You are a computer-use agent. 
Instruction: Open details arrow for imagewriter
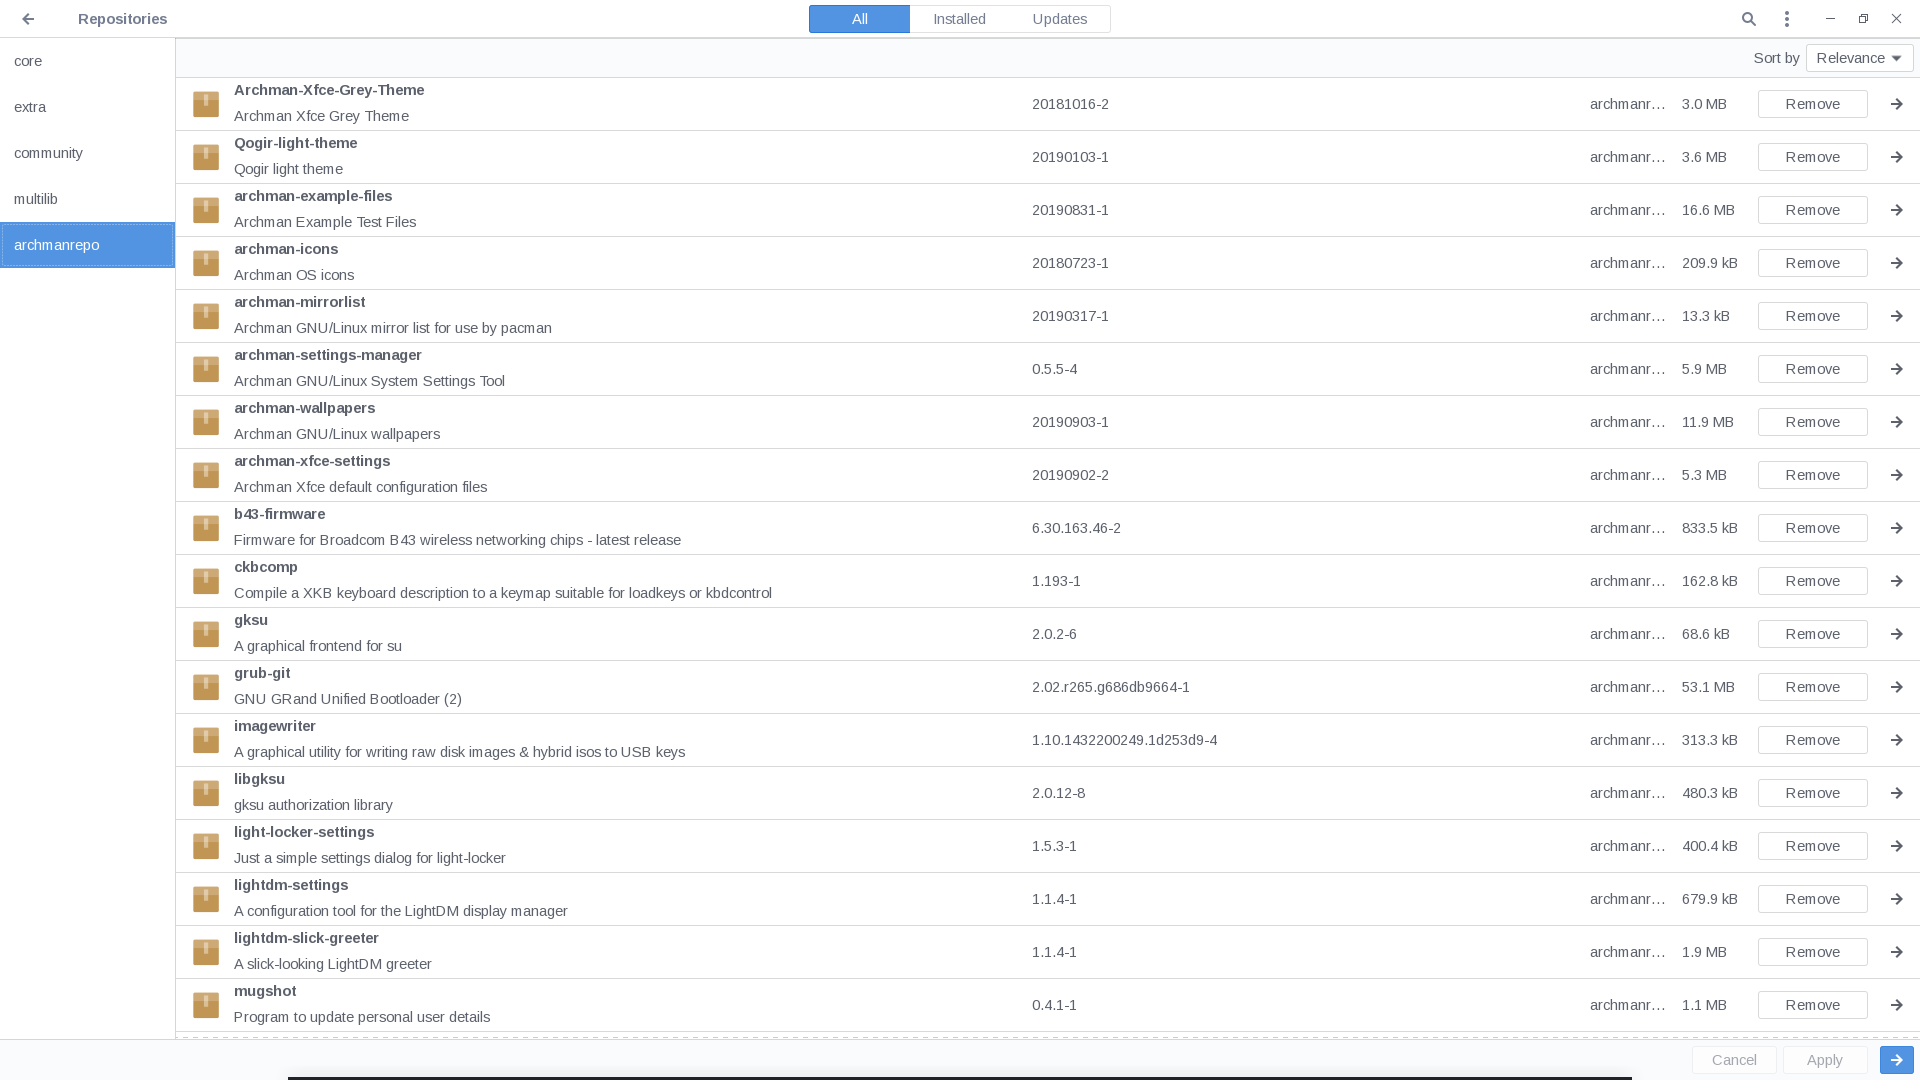coord(1896,740)
